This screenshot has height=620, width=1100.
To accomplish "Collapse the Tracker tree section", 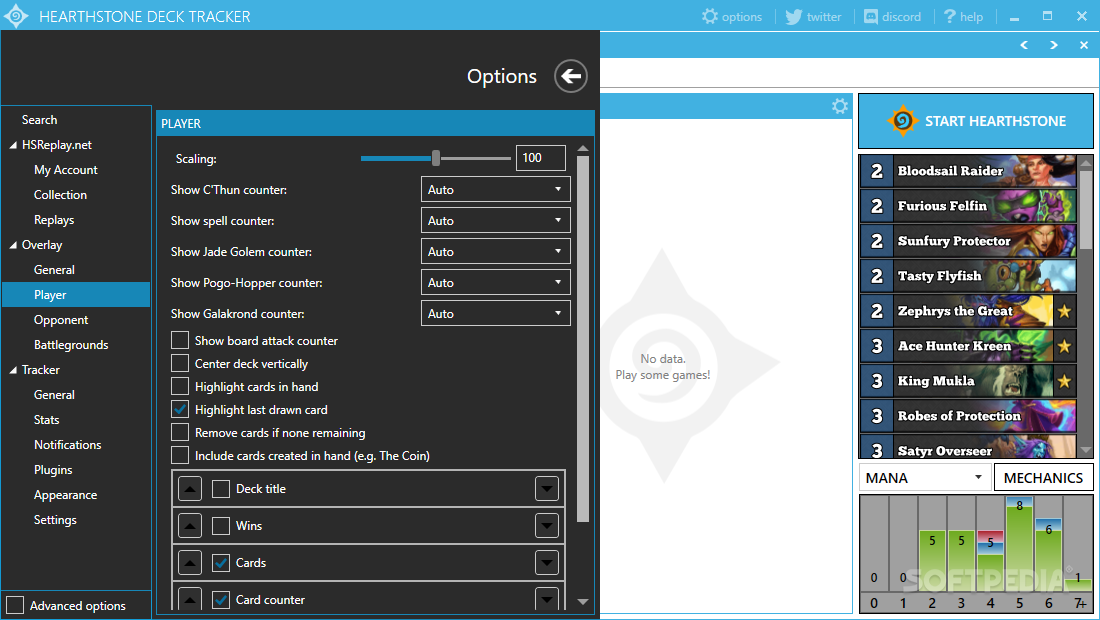I will tap(13, 370).
